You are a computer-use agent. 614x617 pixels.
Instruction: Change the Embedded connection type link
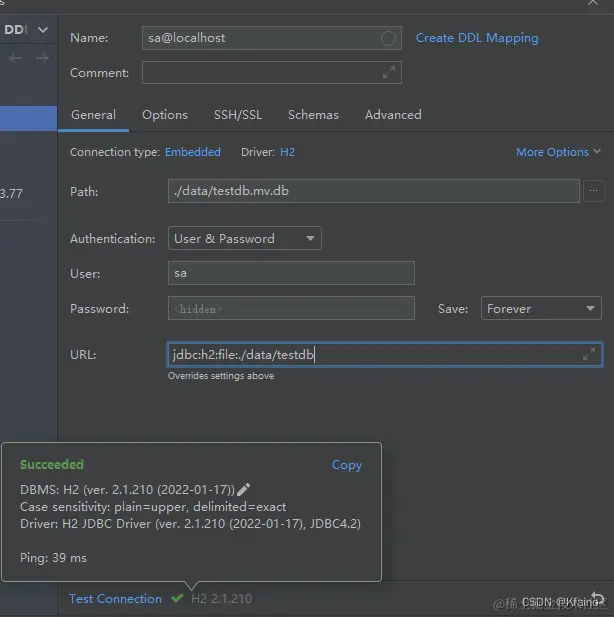pos(192,152)
